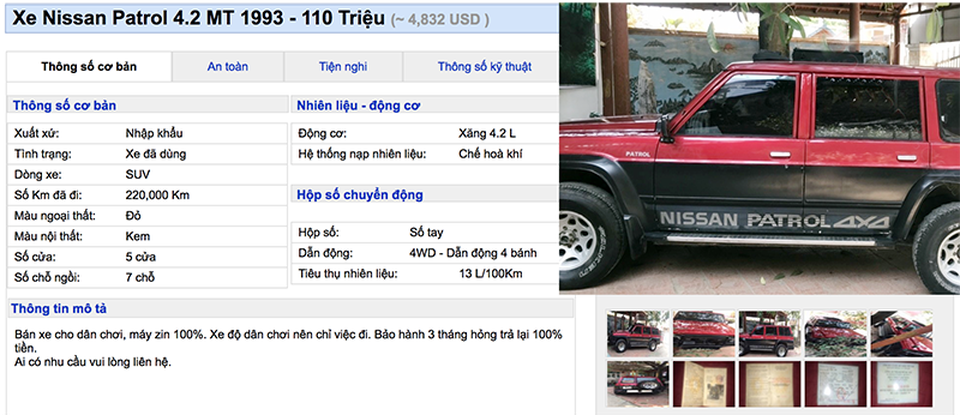Click the 'Hộp số chuyển động' heading
Viewport: 960px width, 415px height.
(360, 195)
